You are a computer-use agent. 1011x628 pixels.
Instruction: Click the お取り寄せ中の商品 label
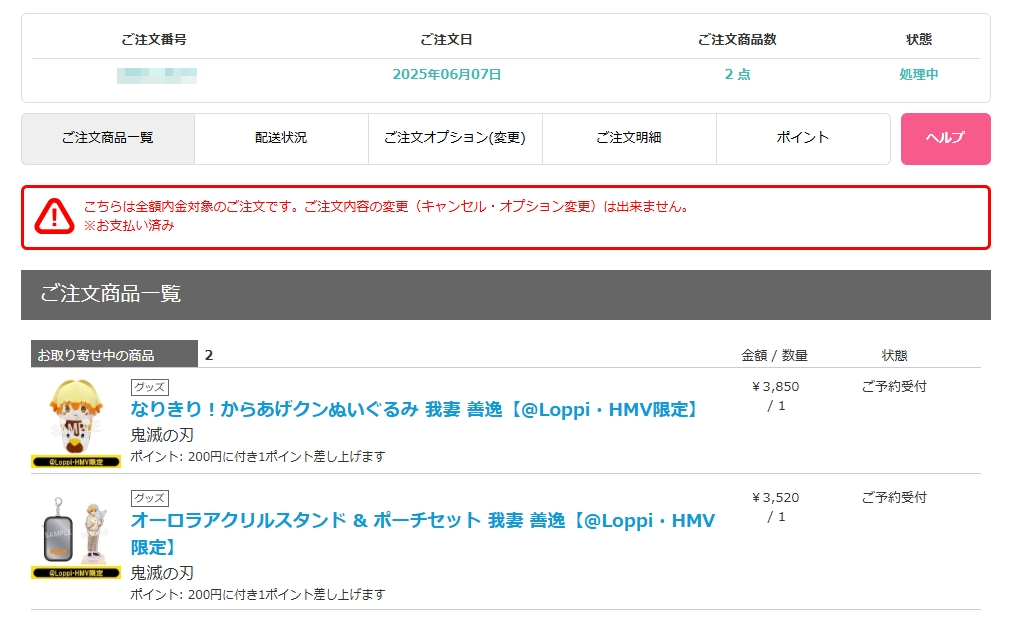pos(114,354)
